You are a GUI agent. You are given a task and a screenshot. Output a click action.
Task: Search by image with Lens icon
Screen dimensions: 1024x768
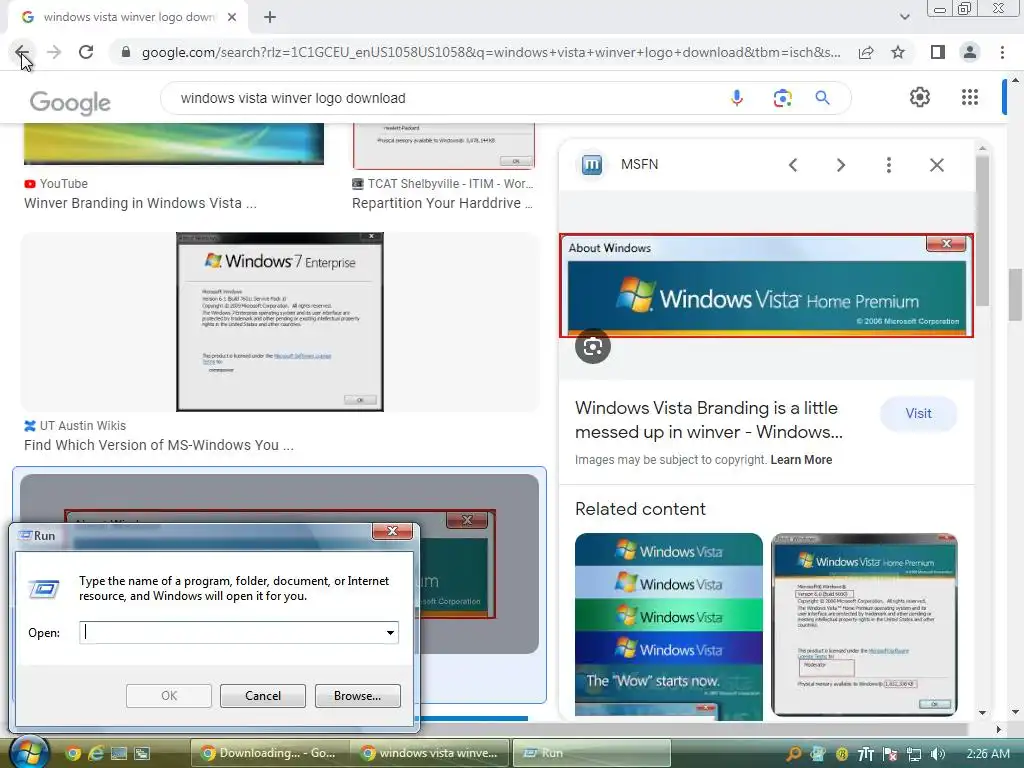pos(782,98)
